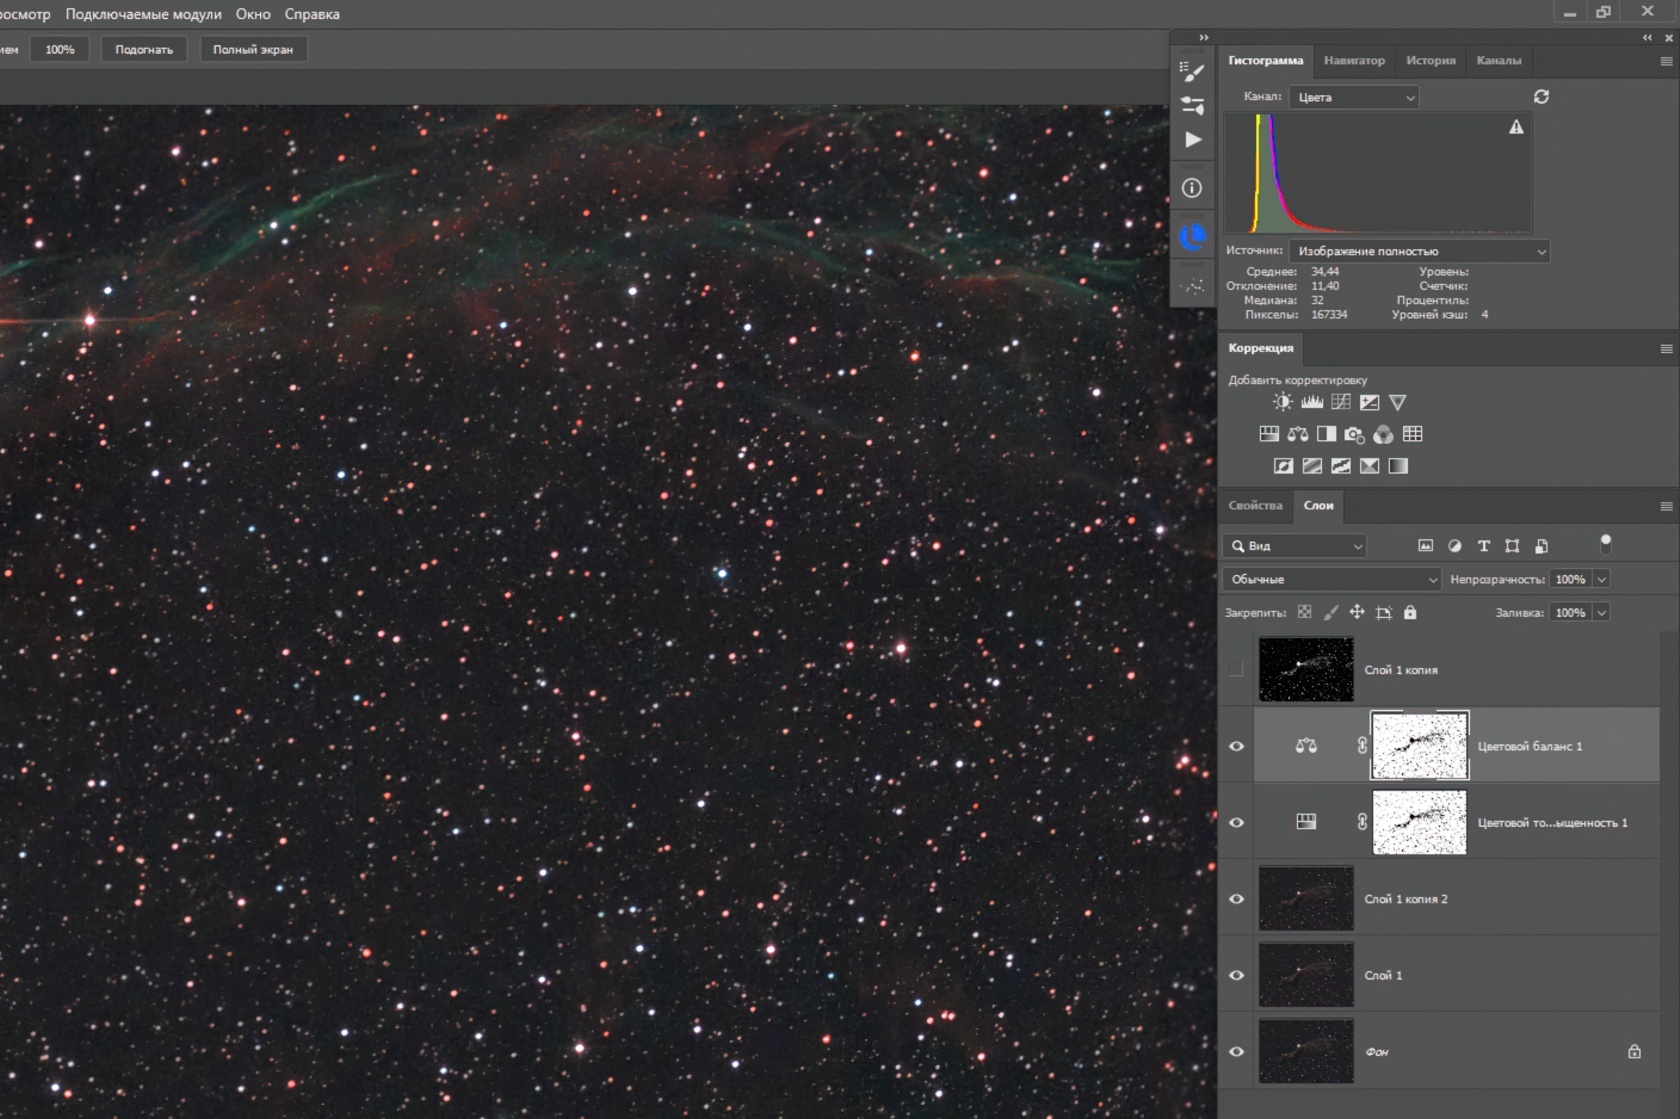Viewport: 1680px width, 1119px height.
Task: Hide the "Цветовой баланс 1" adjustment layer
Action: pos(1236,746)
